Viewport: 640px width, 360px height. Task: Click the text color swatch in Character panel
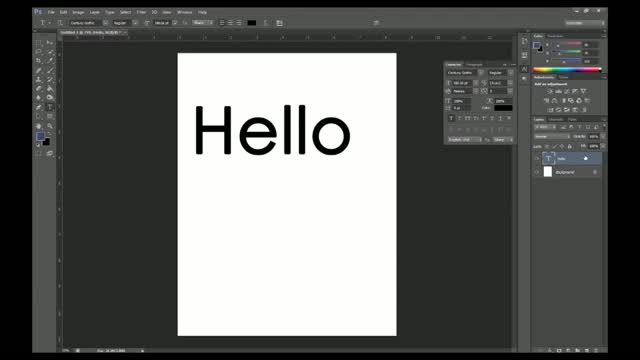[503, 108]
